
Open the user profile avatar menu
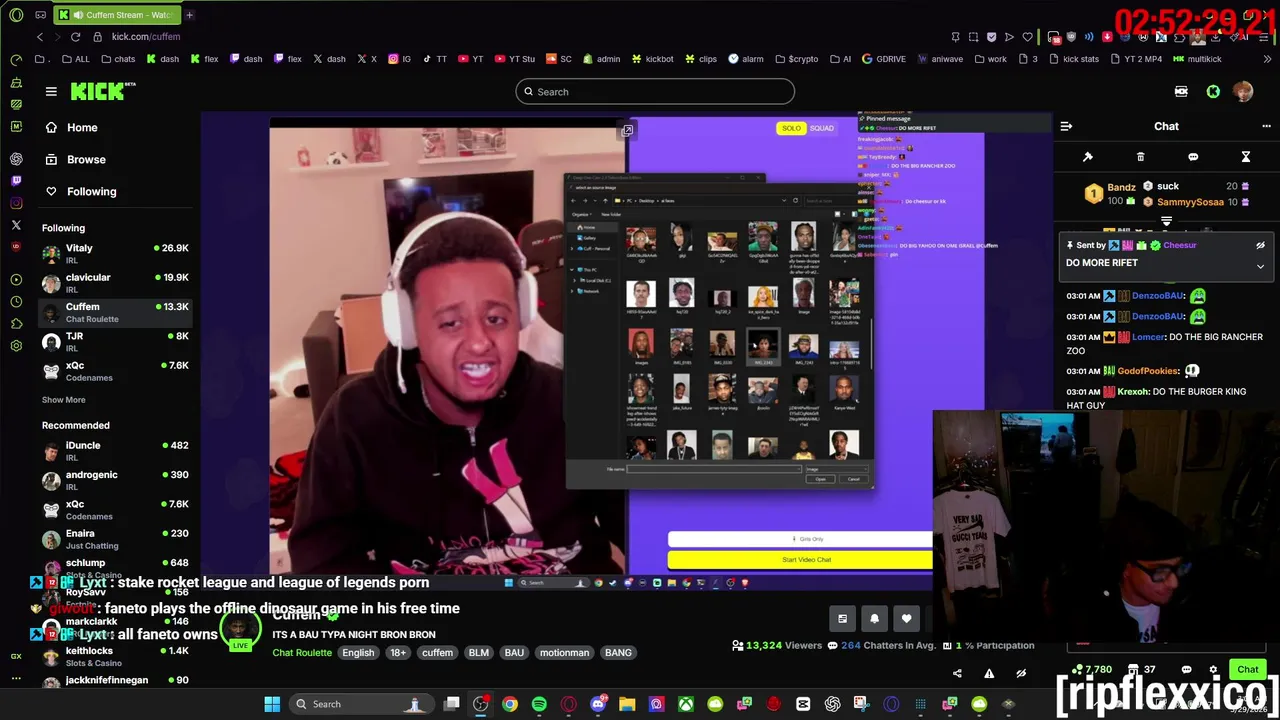tap(1243, 92)
